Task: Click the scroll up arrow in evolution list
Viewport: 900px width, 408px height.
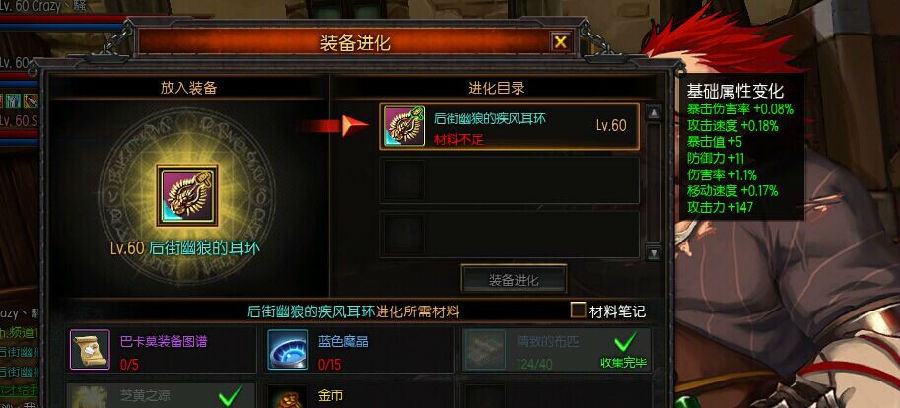Action: pos(653,112)
